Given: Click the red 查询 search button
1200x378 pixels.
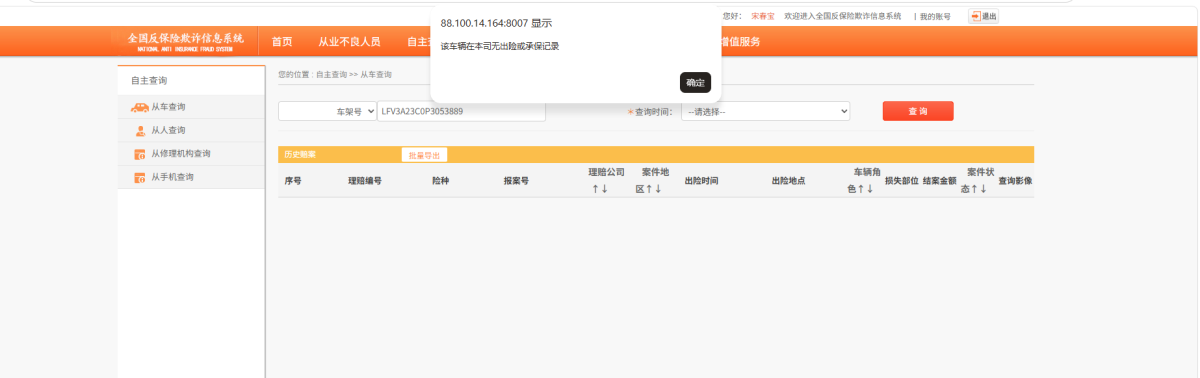Looking at the screenshot, I should tap(918, 111).
